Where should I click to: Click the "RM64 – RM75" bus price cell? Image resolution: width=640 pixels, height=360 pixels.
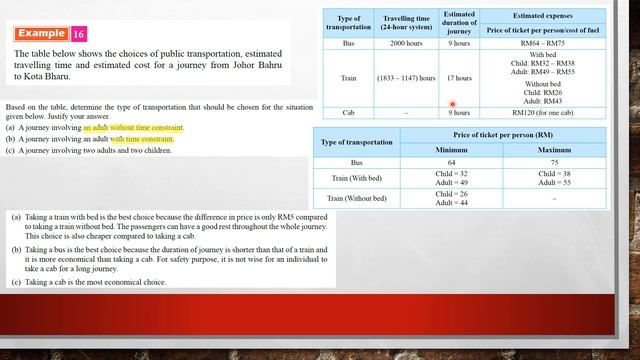pyautogui.click(x=542, y=43)
